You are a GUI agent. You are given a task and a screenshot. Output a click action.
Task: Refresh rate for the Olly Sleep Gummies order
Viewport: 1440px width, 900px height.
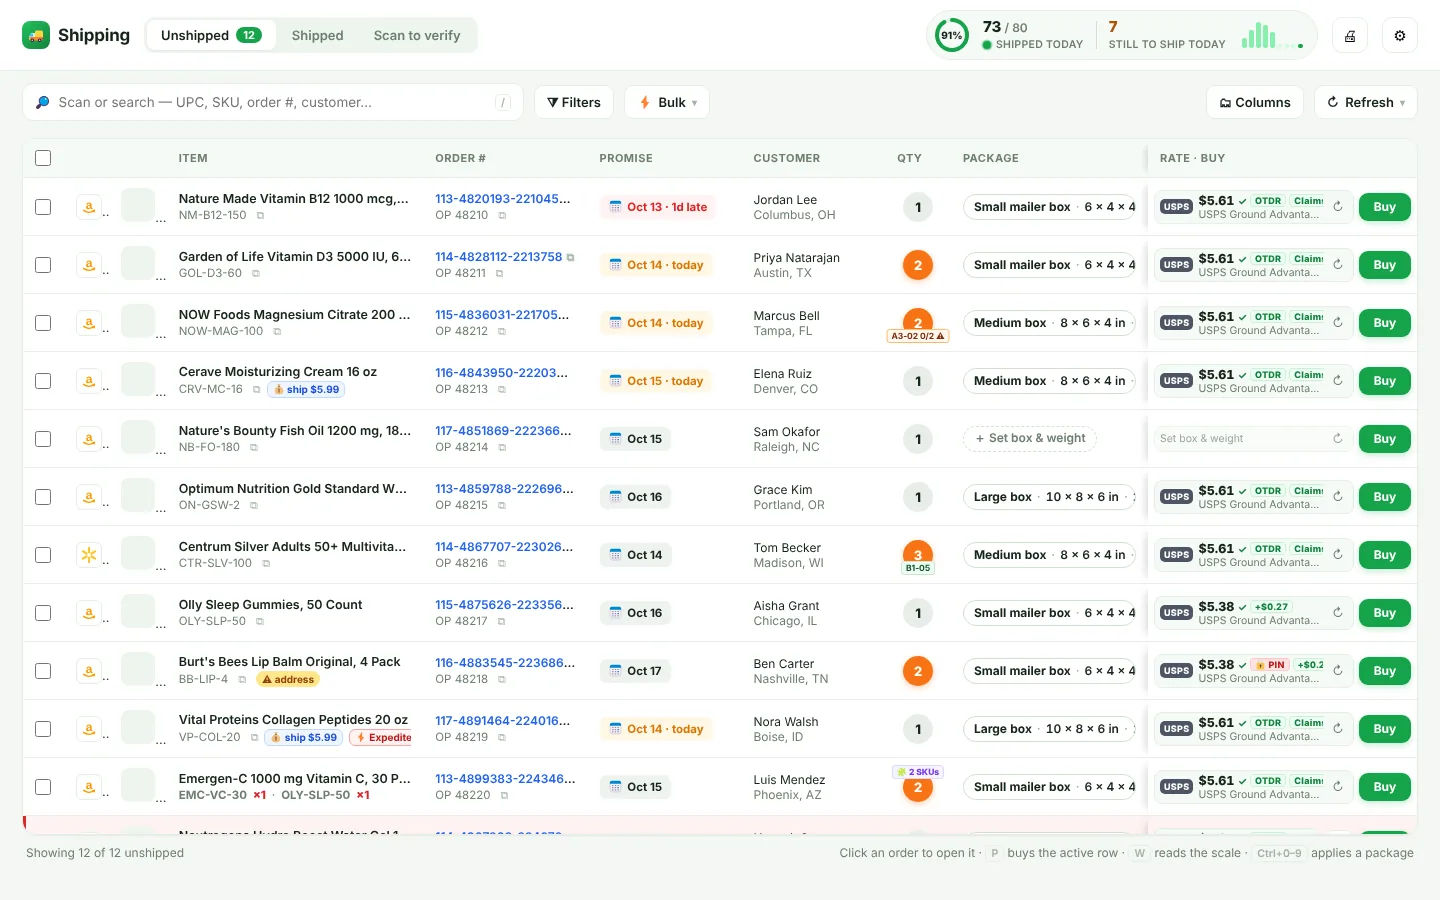(1338, 613)
